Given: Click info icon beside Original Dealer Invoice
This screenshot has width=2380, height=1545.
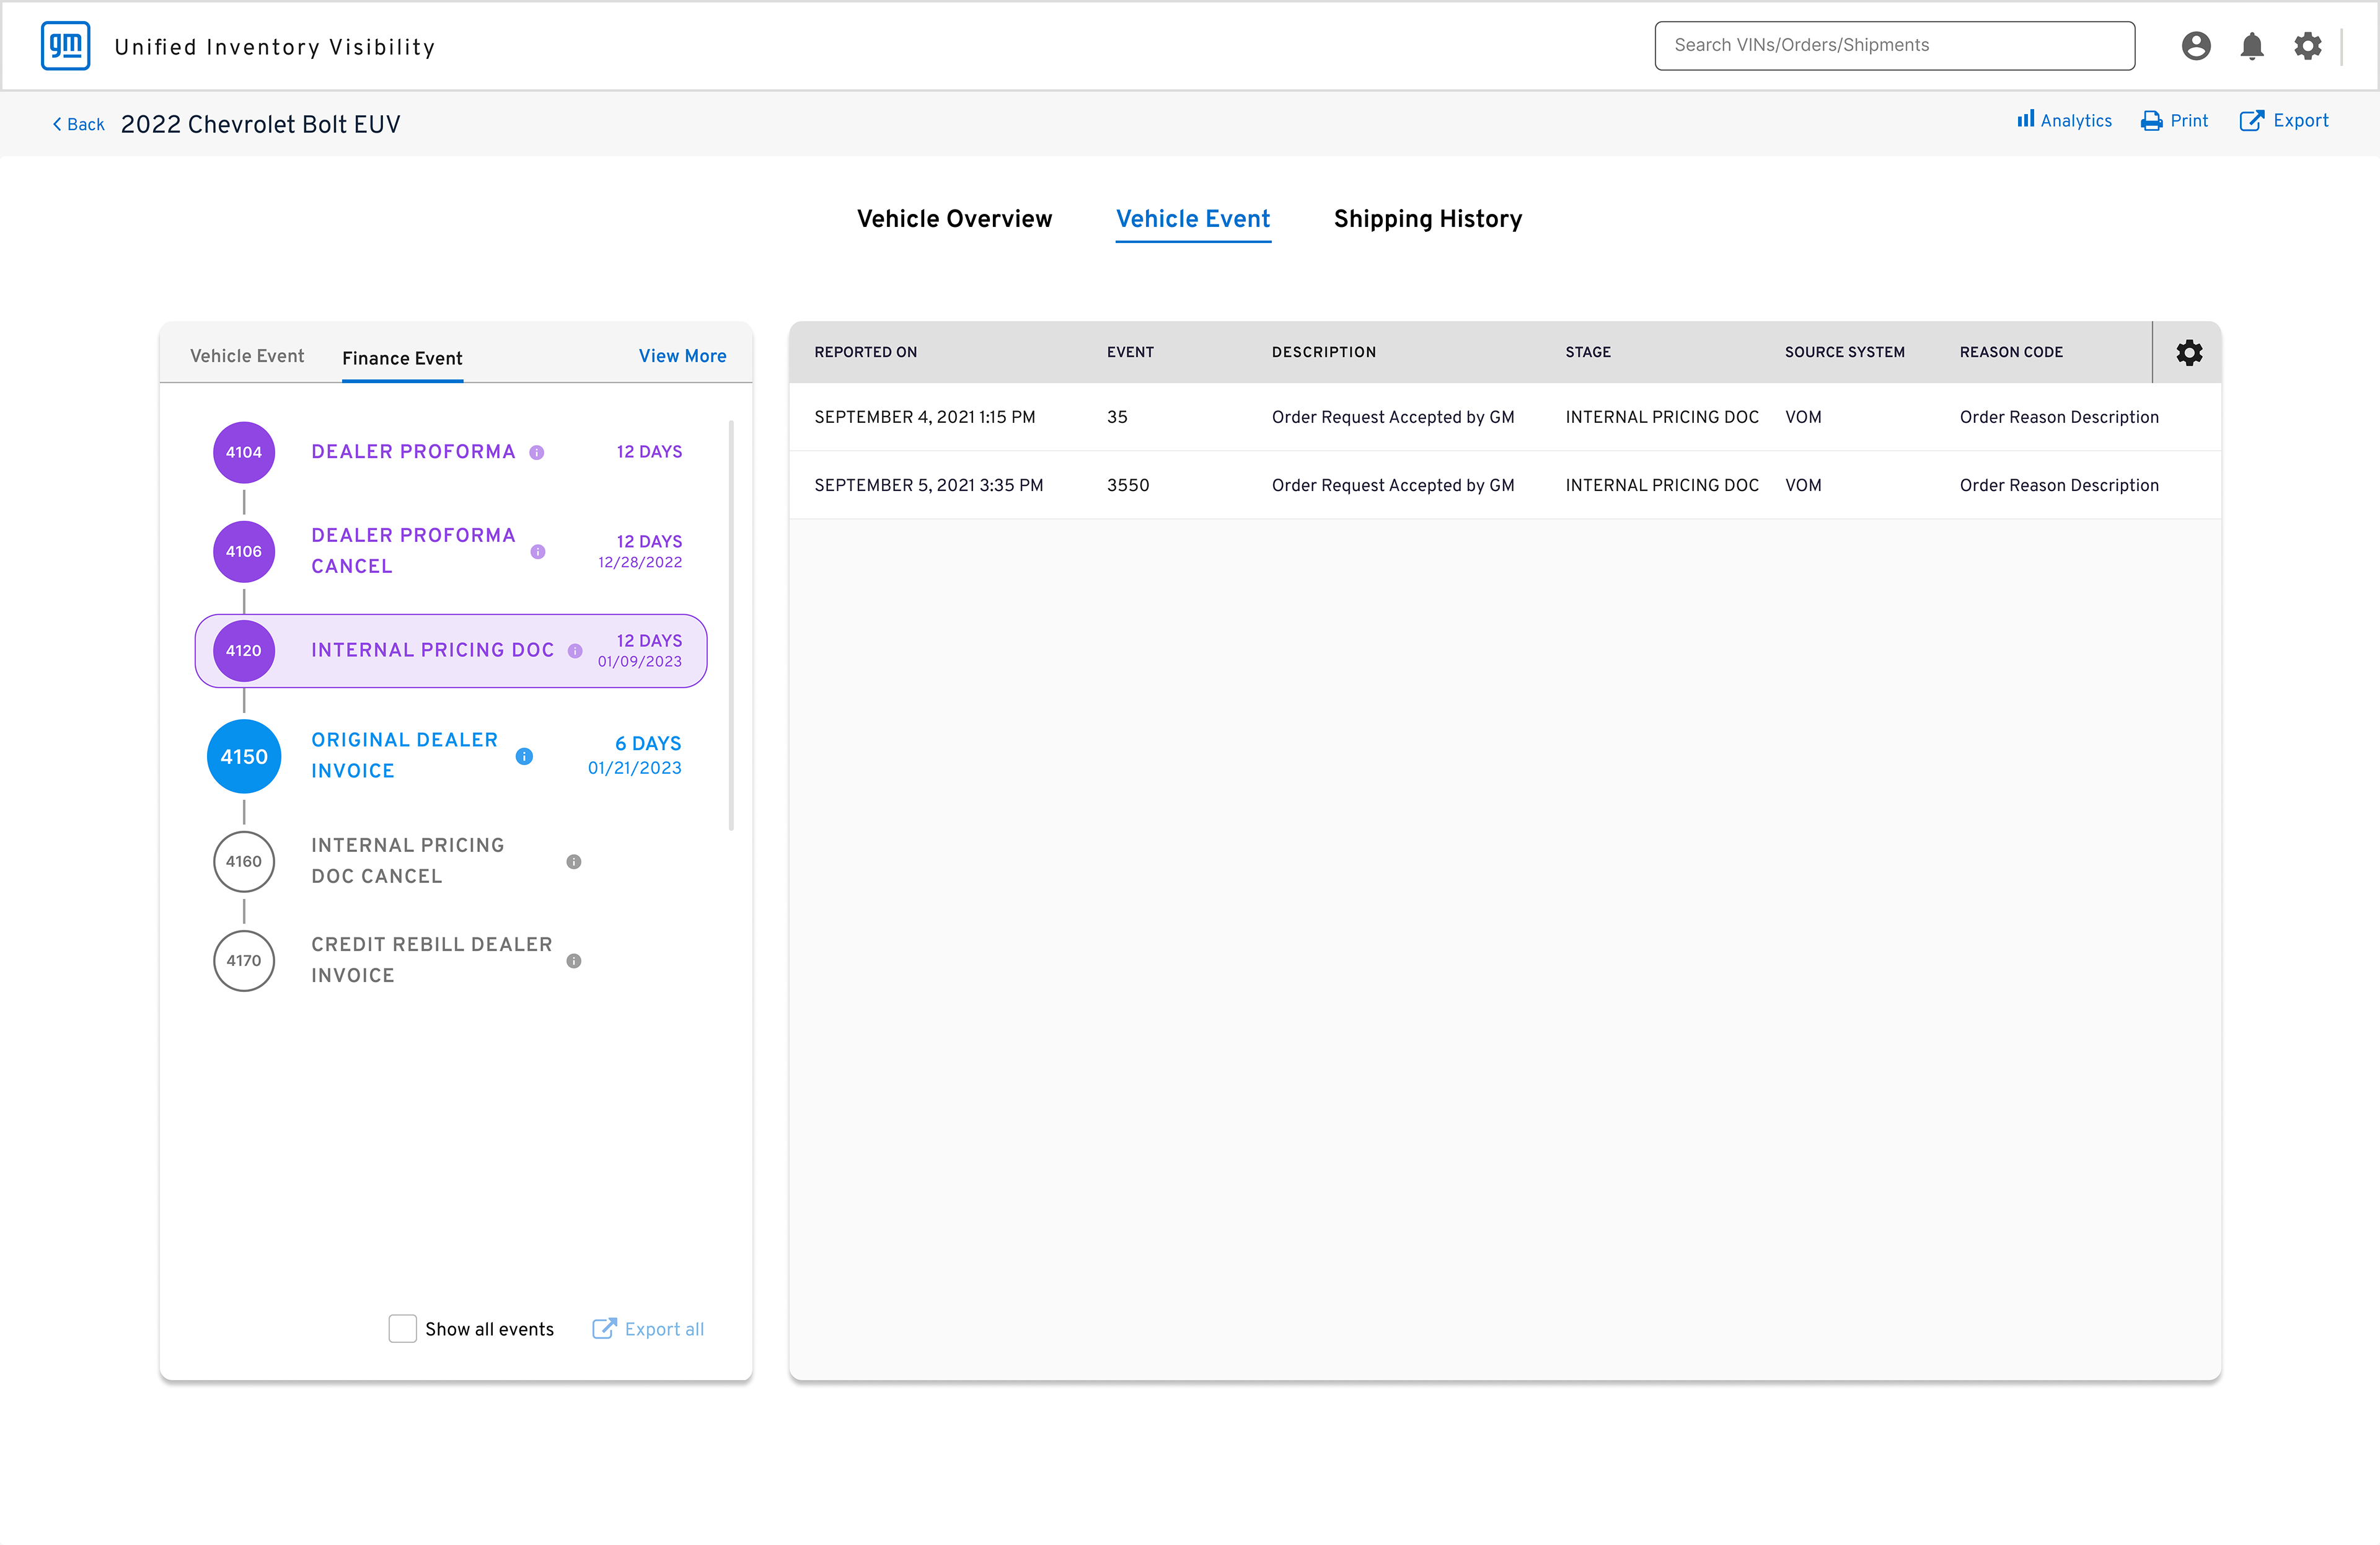Looking at the screenshot, I should [524, 757].
